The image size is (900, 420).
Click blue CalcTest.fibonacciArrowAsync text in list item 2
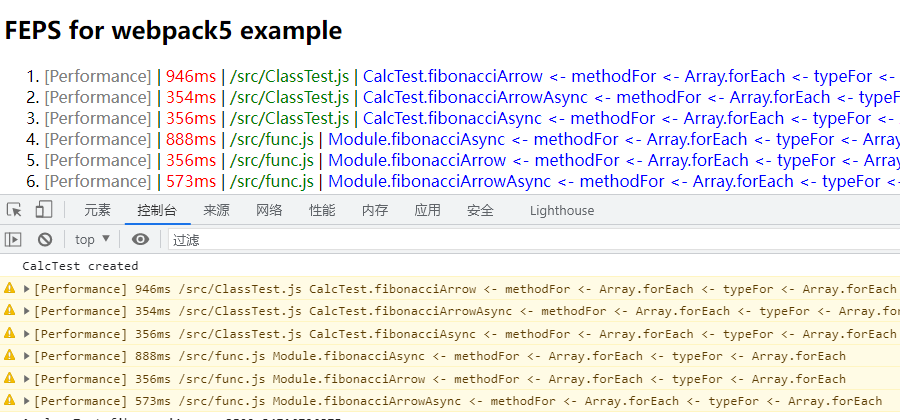coord(475,98)
